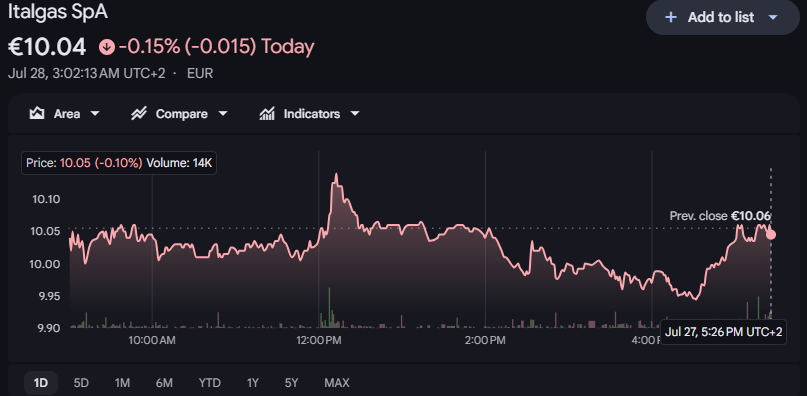
Task: Click the €10.04 current price
Action: pos(47,47)
